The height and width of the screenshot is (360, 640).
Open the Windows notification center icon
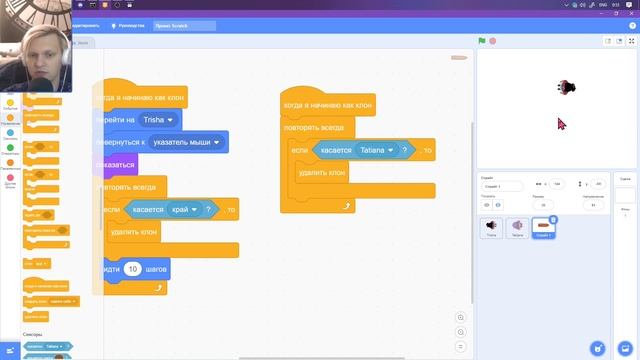(x=629, y=5)
